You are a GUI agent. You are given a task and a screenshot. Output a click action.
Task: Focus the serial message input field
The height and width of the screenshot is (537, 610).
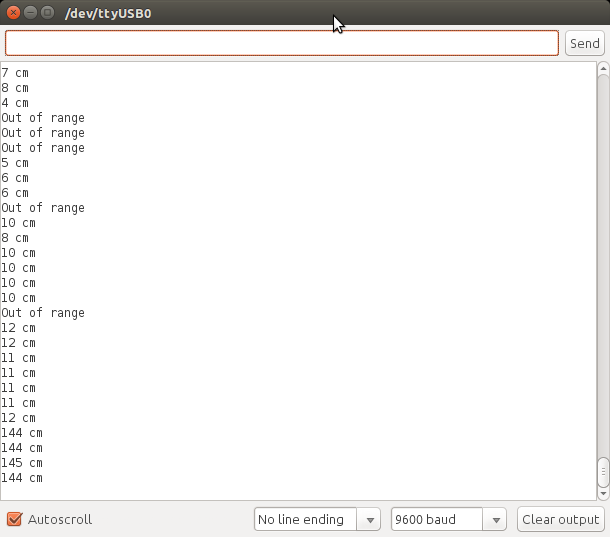(282, 43)
